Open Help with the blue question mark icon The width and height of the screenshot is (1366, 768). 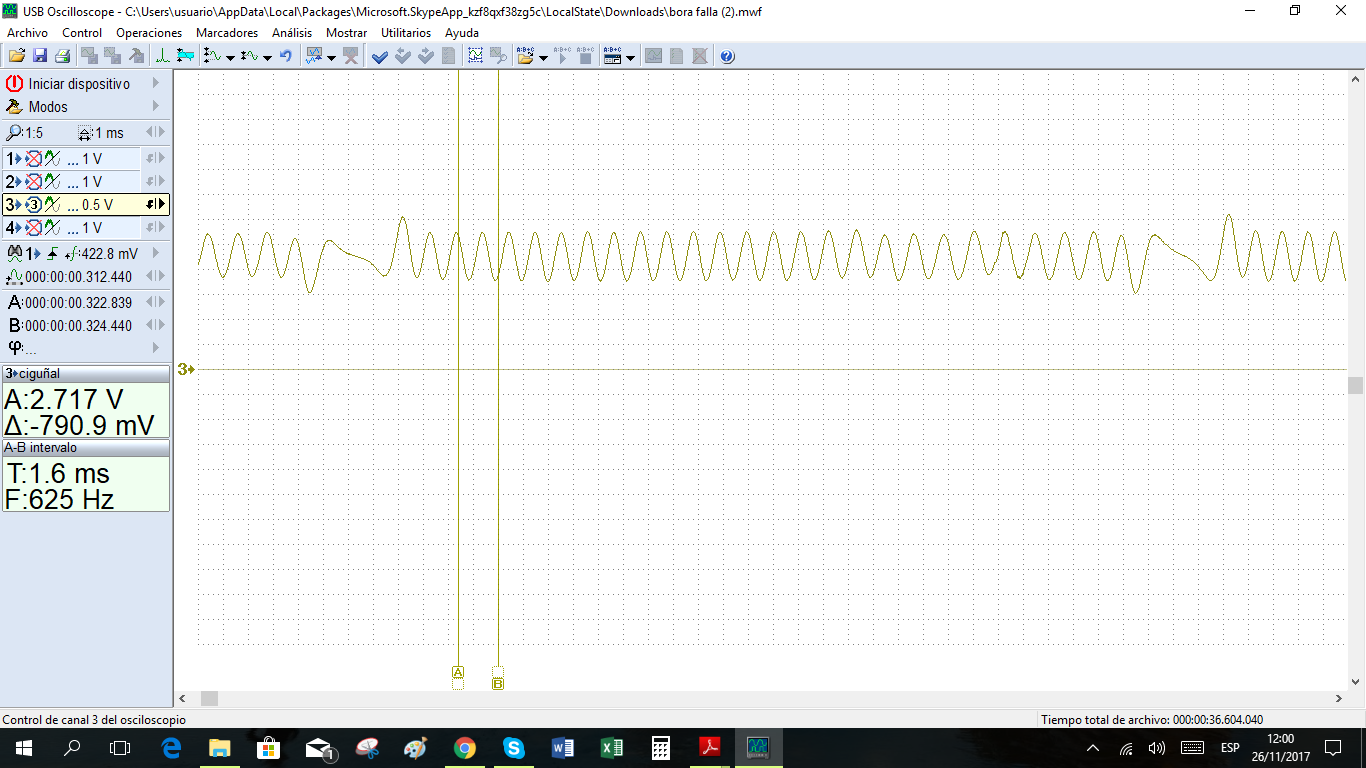[727, 56]
